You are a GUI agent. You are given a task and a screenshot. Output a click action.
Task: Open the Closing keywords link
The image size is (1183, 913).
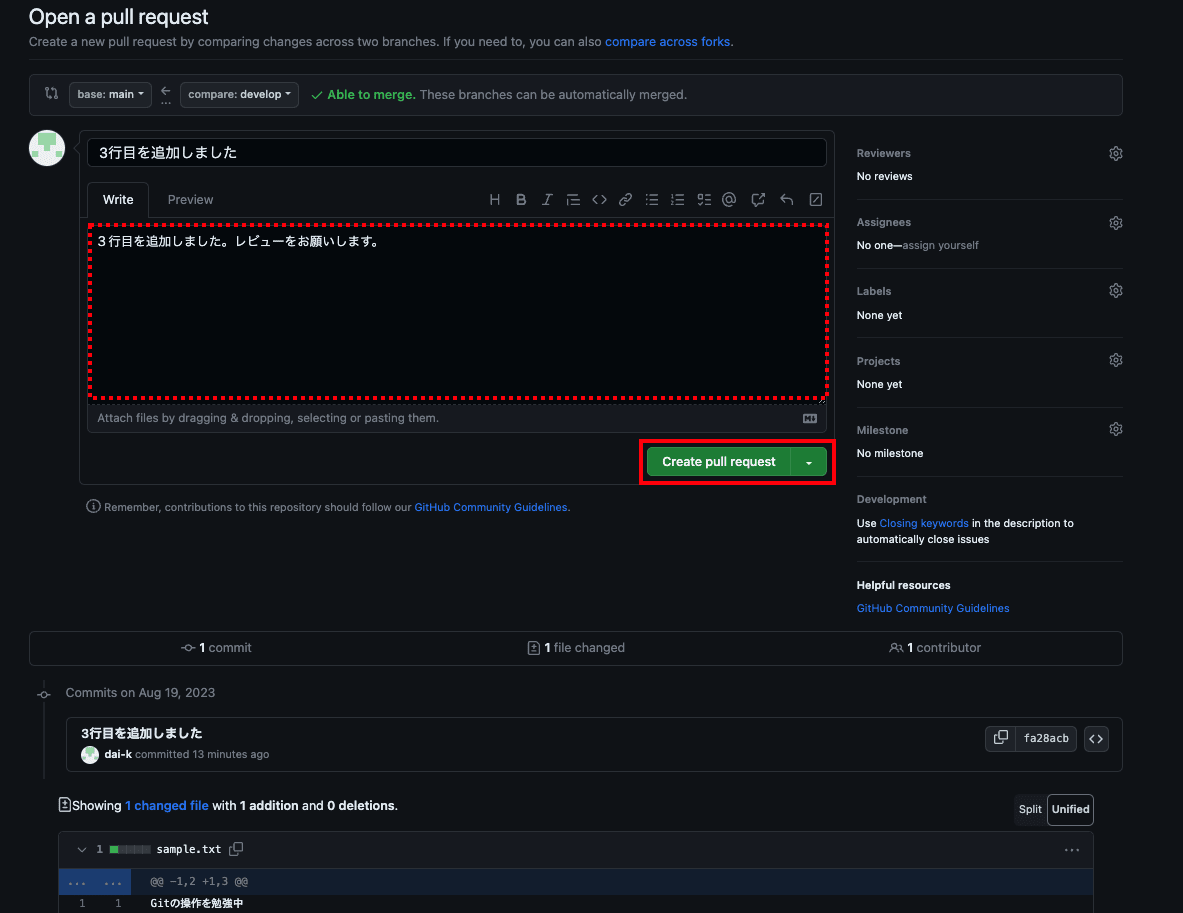[x=923, y=523]
